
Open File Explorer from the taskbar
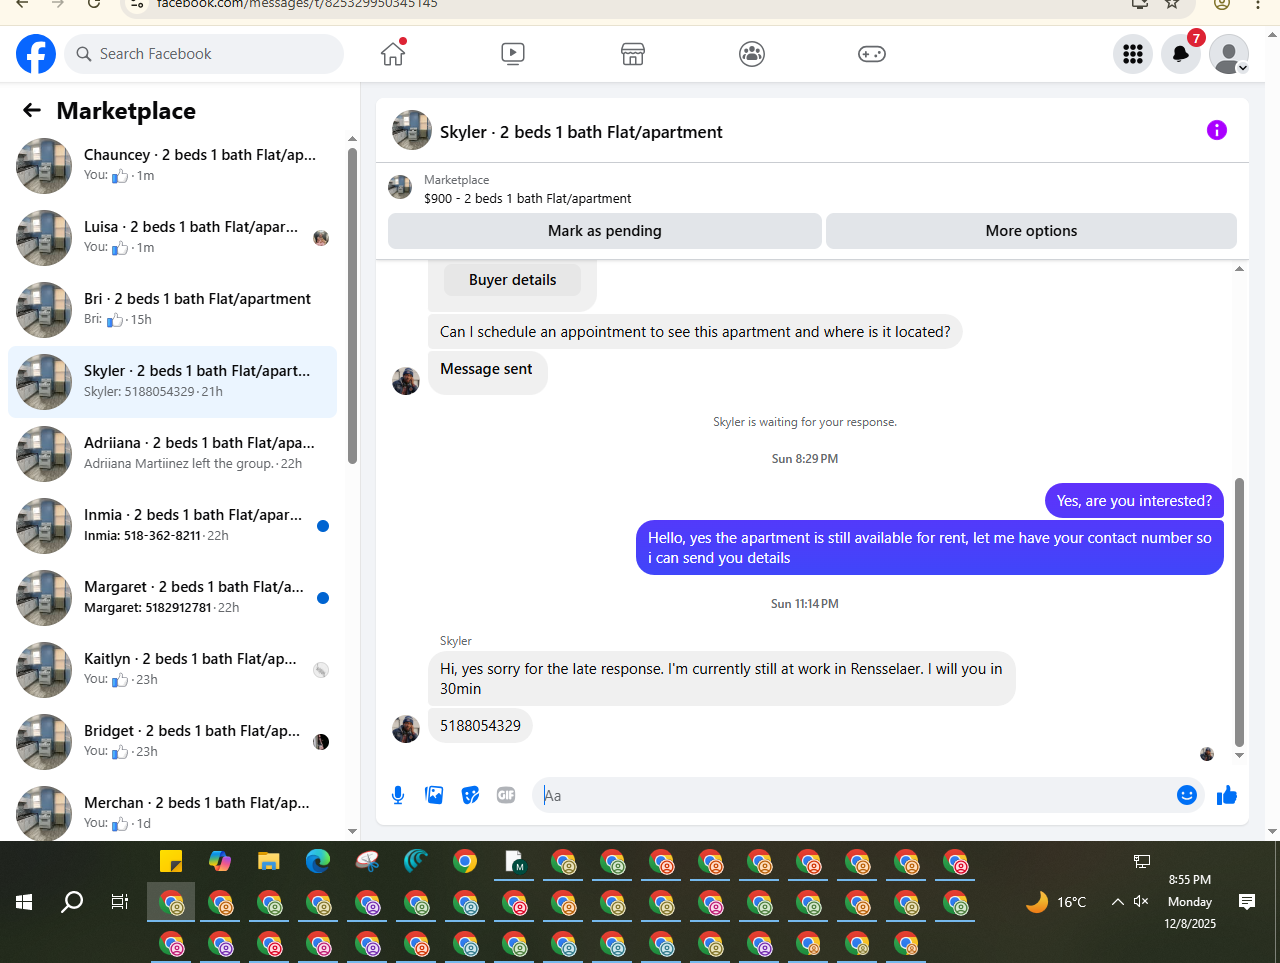pyautogui.click(x=269, y=861)
